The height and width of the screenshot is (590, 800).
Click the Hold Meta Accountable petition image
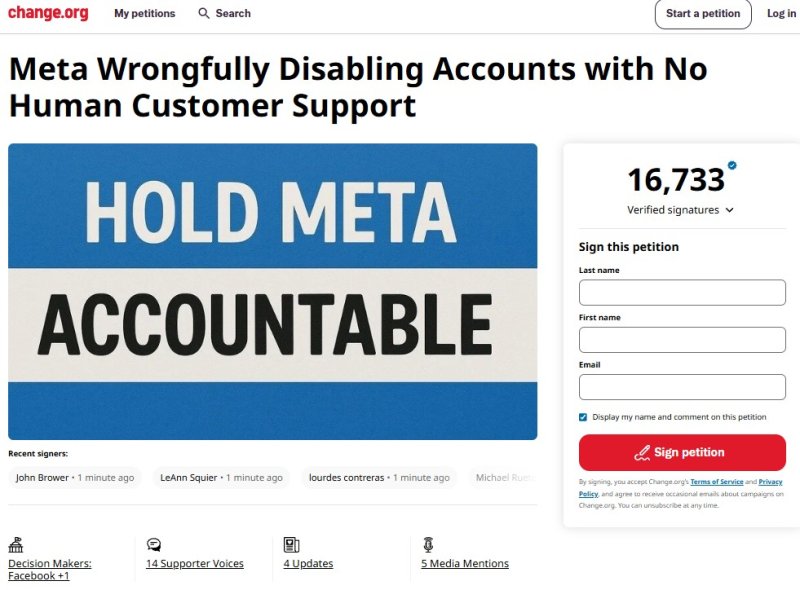(272, 291)
